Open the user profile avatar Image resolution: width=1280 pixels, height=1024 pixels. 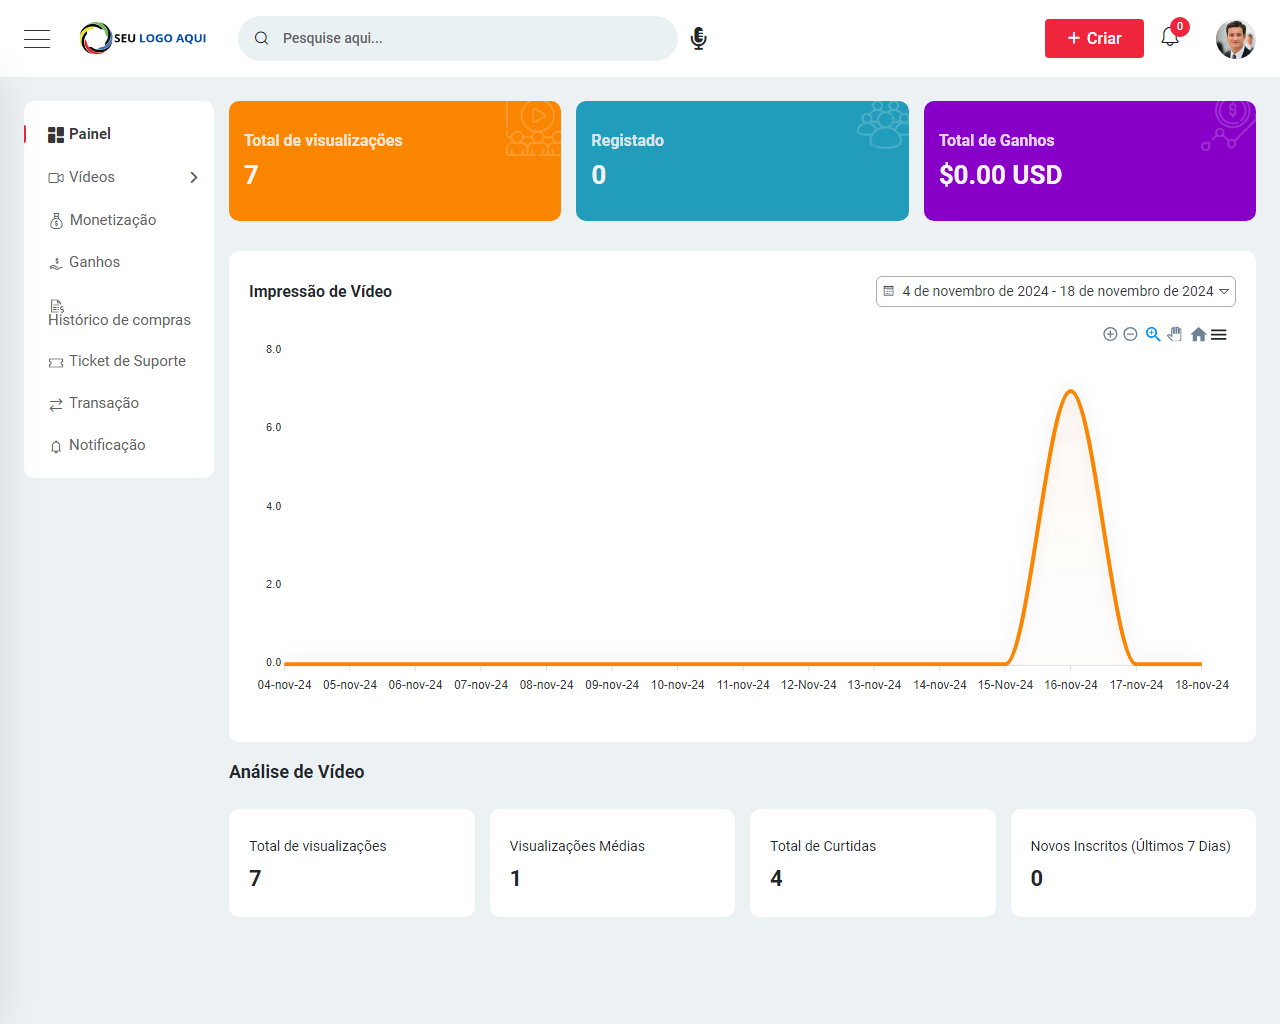pyautogui.click(x=1235, y=39)
